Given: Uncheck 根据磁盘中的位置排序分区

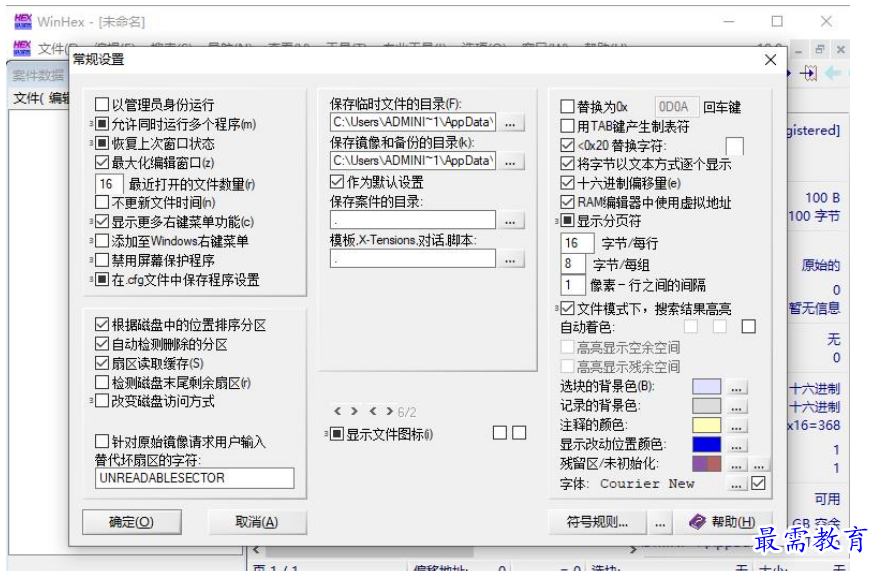Looking at the screenshot, I should pos(102,325).
